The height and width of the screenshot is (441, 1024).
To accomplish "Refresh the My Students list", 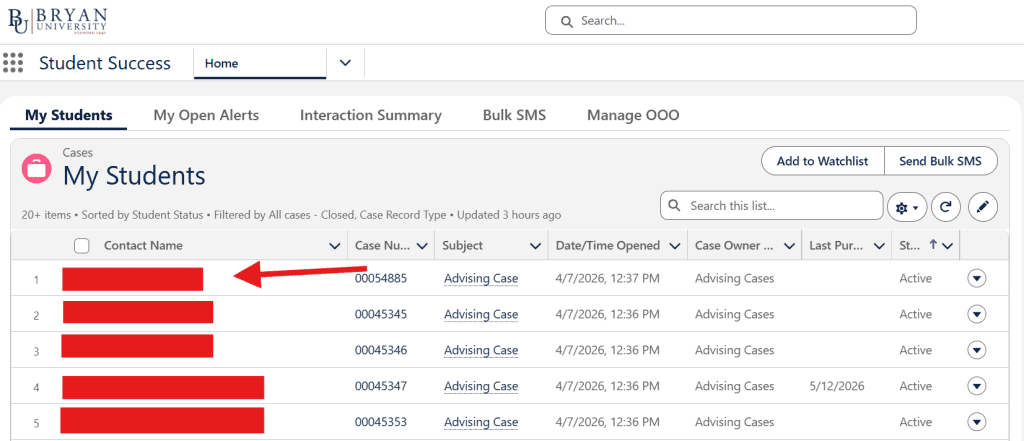I will pos(945,208).
